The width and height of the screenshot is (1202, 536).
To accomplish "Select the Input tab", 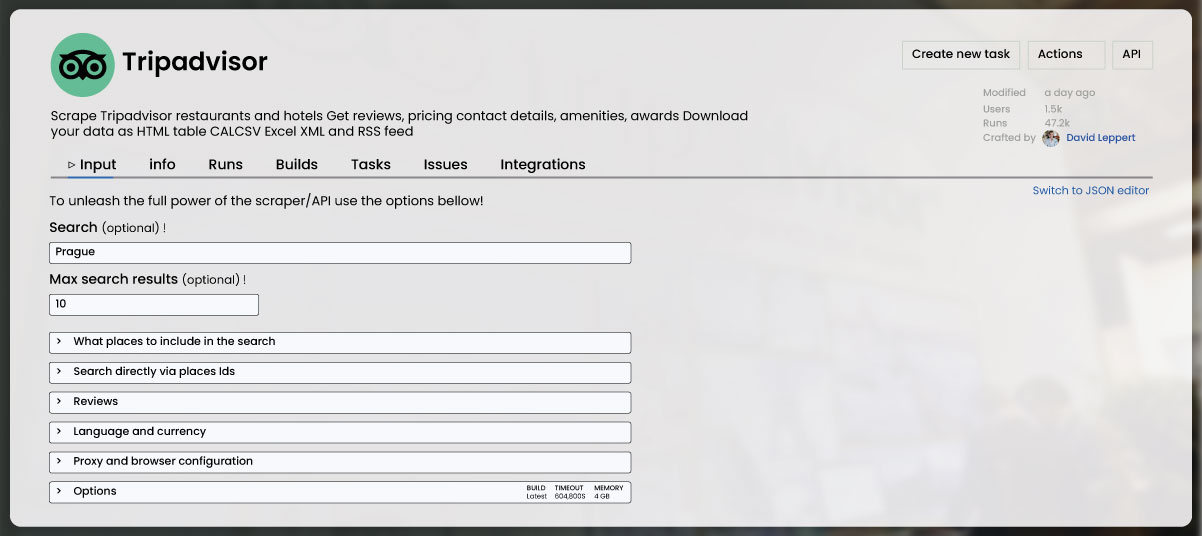I will tap(92, 165).
